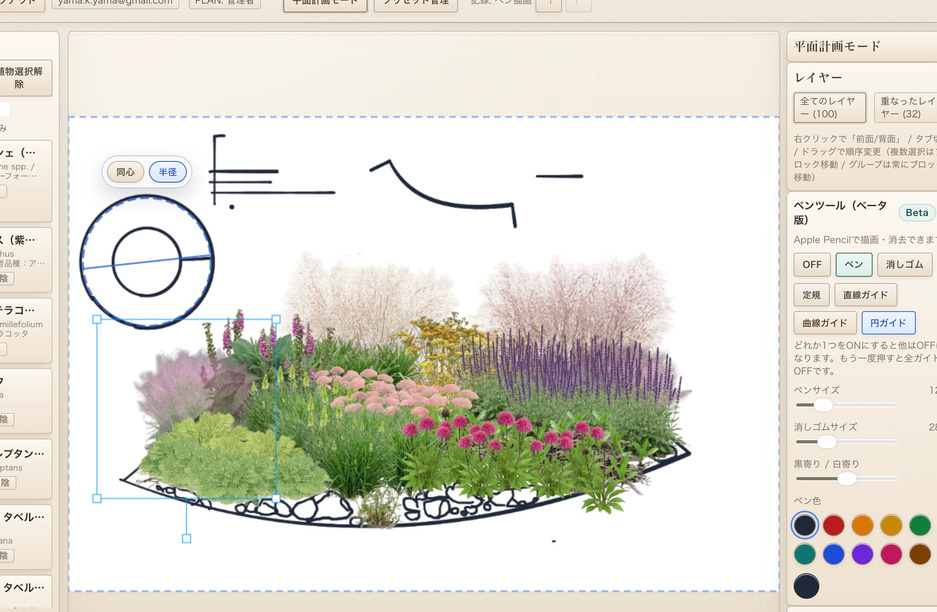The width and height of the screenshot is (937, 612).
Task: Turn the pen tool OFF
Action: pos(811,265)
